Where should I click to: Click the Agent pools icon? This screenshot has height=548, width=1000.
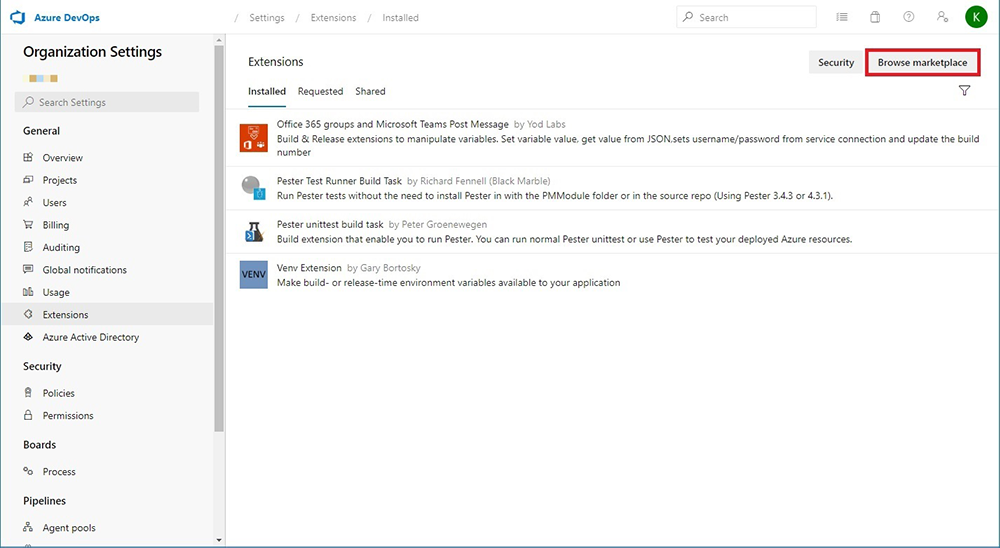point(28,527)
